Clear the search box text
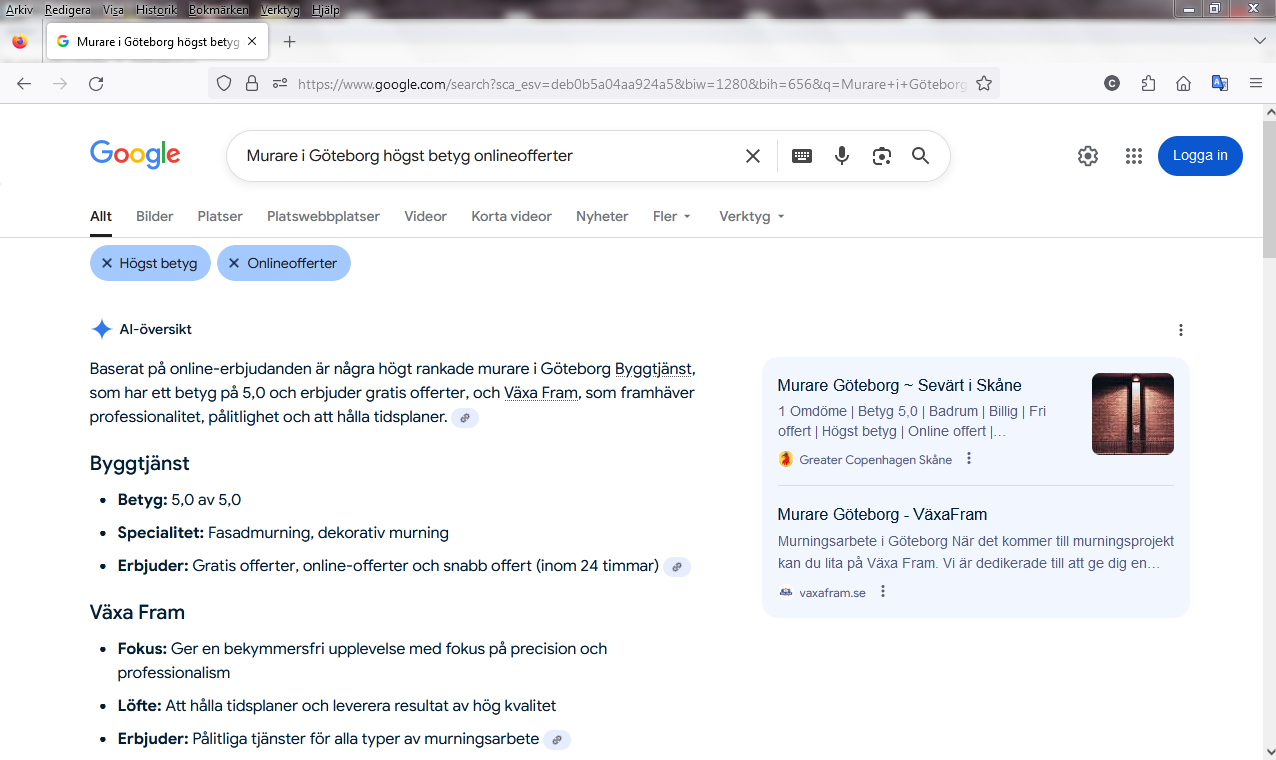This screenshot has height=760, width=1276. [x=753, y=156]
